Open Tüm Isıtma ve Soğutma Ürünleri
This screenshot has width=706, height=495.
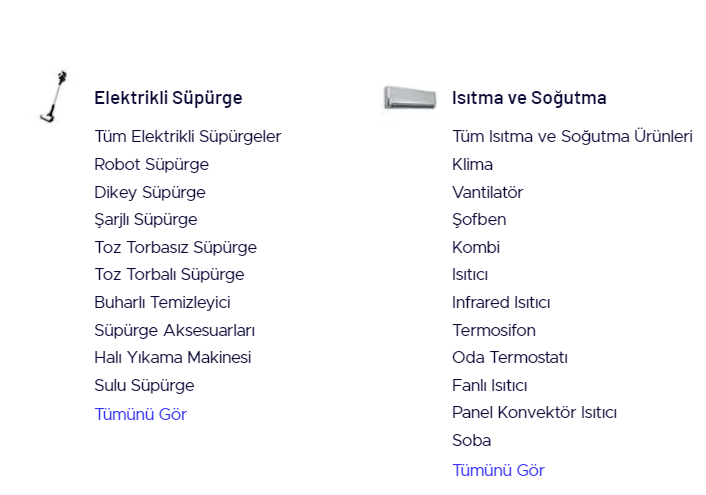tap(572, 136)
